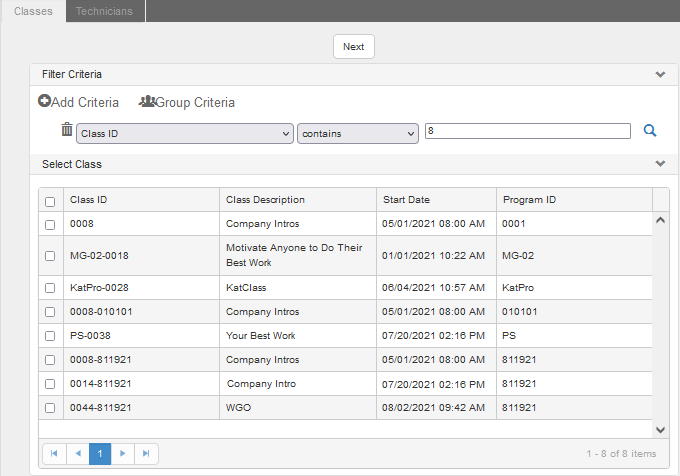Tick the checkbox for 0008-010101
The image size is (680, 476).
50,312
